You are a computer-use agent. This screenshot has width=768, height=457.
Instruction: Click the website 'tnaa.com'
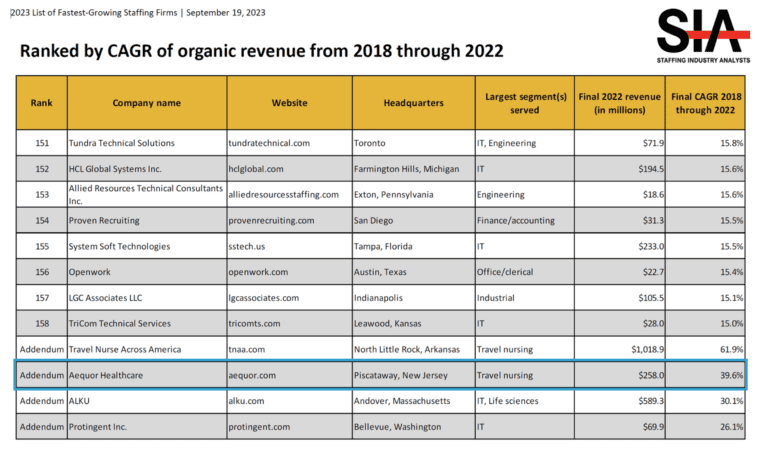[x=246, y=349]
